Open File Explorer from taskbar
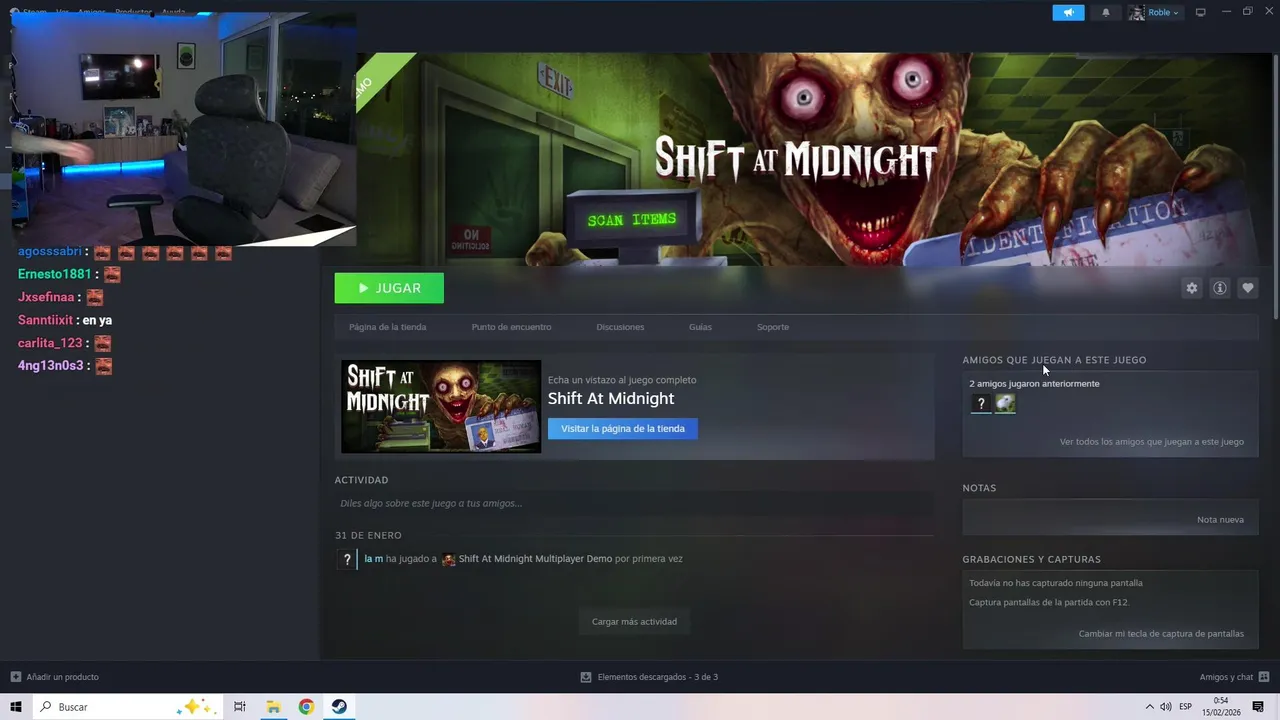1280x720 pixels. coord(273,707)
